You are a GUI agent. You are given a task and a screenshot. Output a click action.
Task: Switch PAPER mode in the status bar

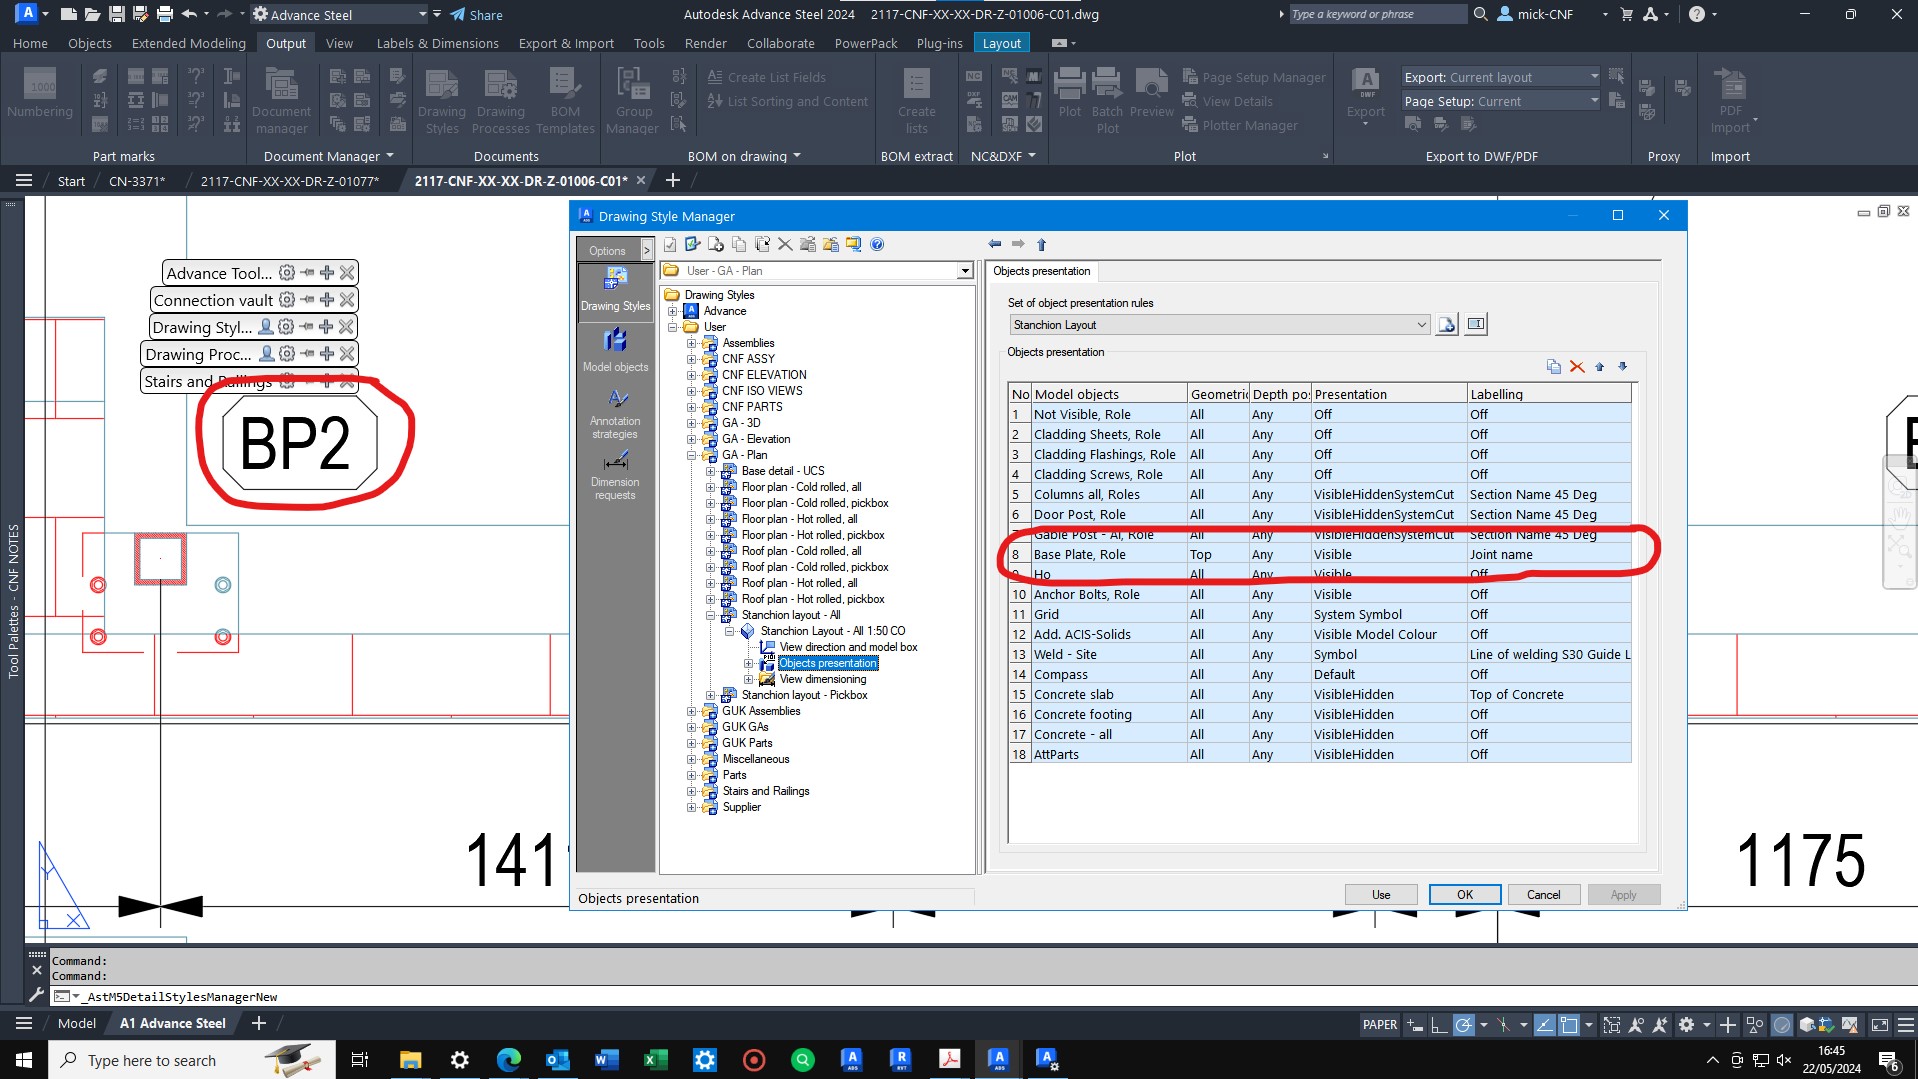coord(1379,1023)
